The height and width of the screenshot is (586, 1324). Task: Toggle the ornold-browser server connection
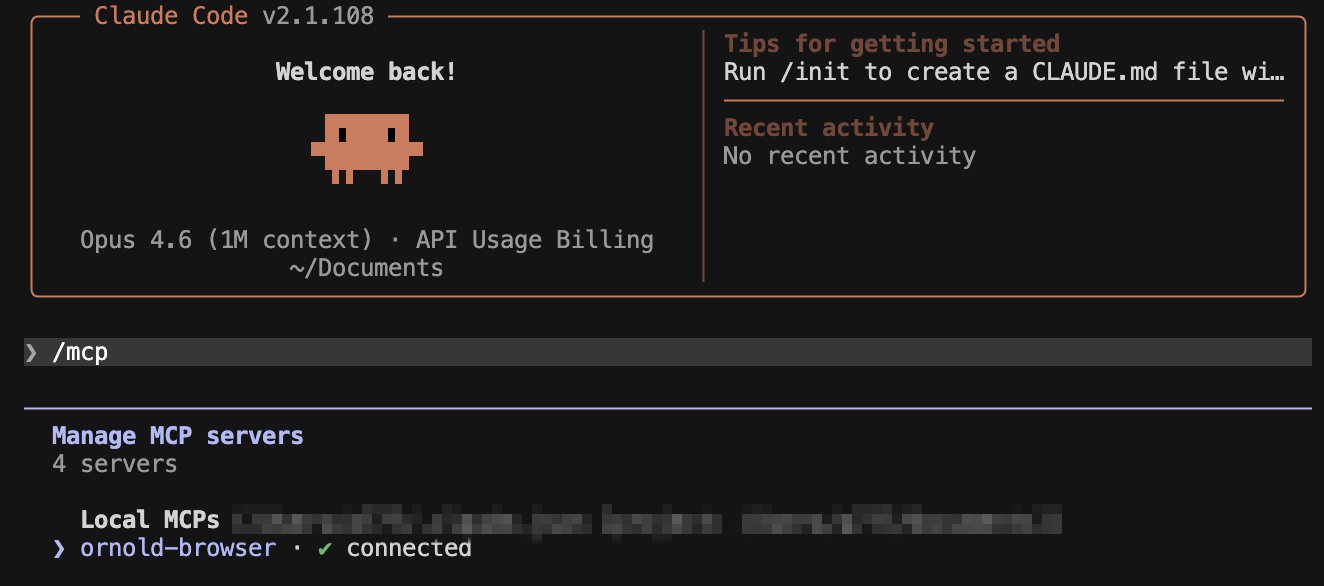178,548
